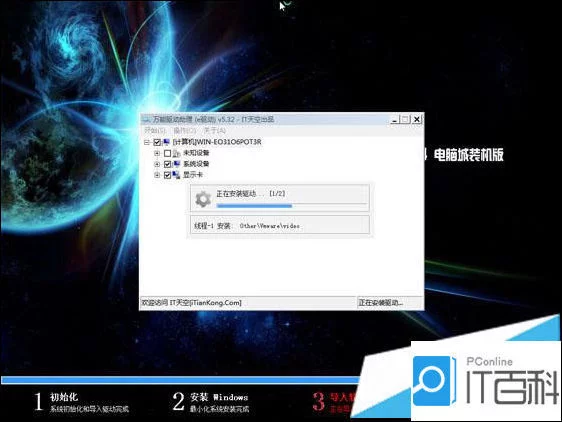
Task: Click the unknown device icon beside 未知设备
Action: click(176, 153)
